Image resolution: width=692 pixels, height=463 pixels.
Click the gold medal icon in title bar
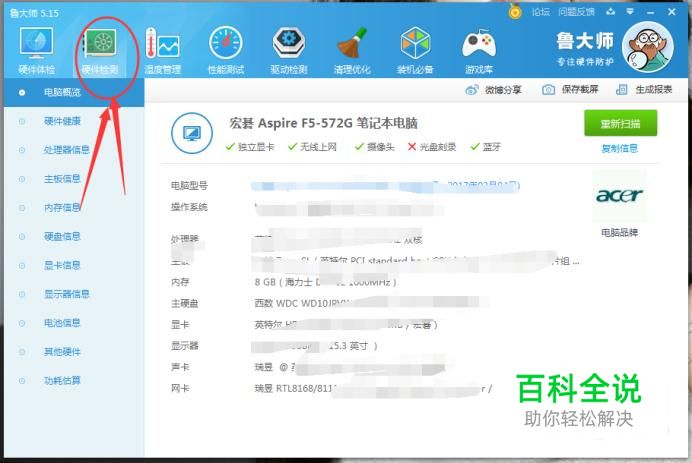pos(515,11)
